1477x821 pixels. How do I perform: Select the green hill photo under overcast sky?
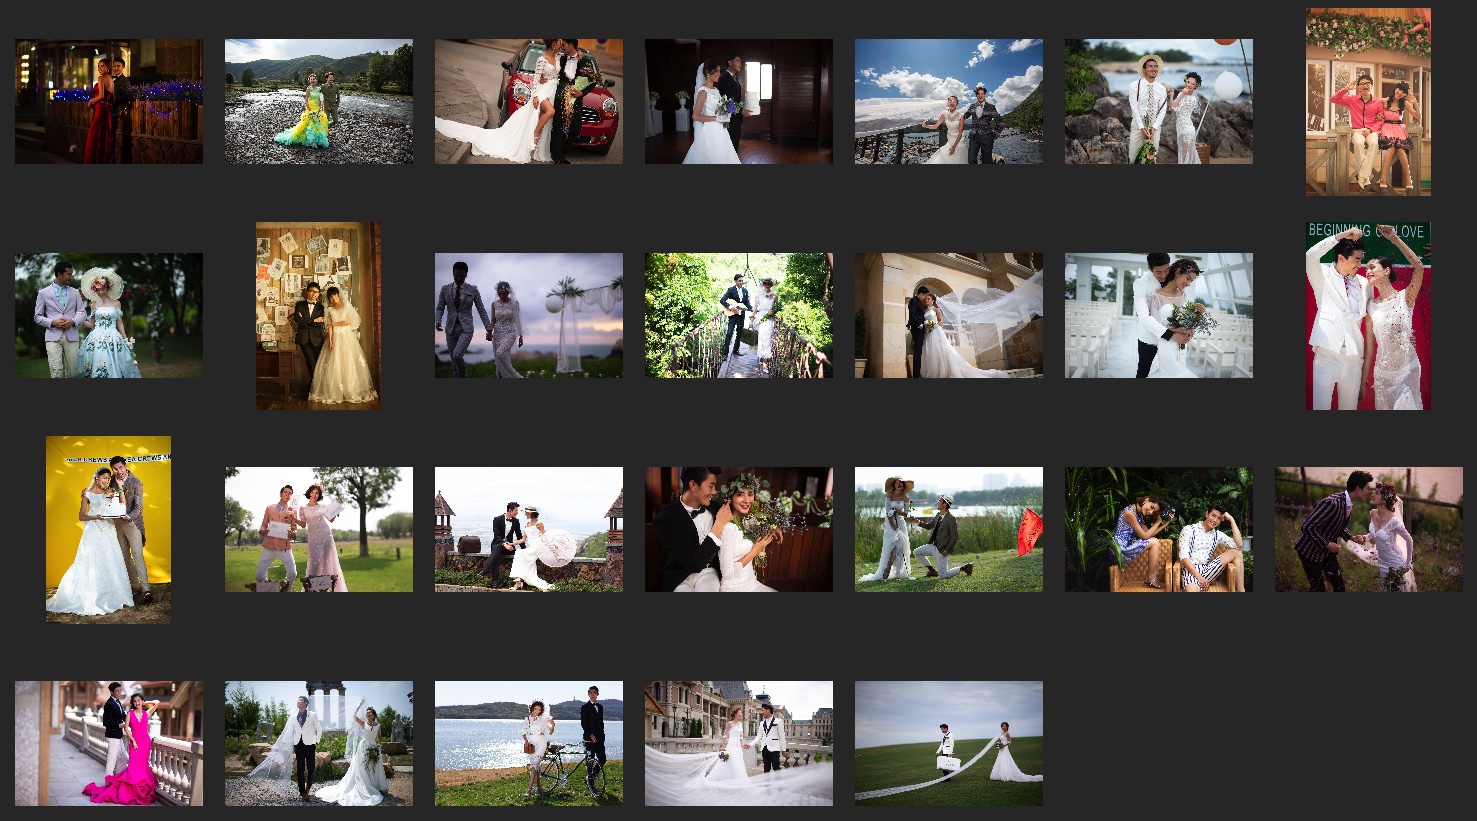[948, 743]
